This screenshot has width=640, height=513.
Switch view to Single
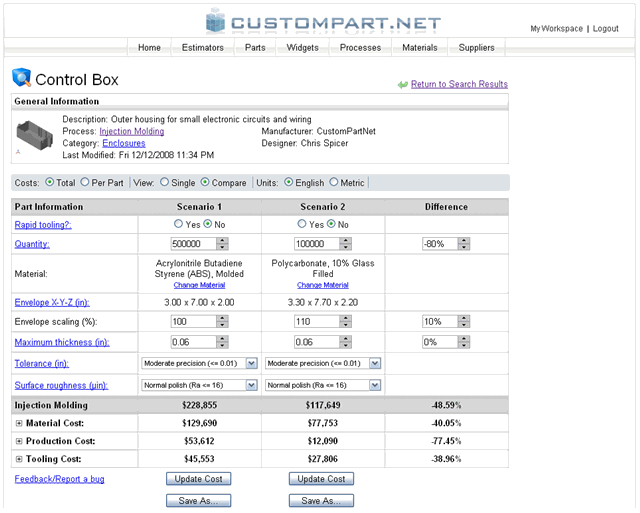(164, 182)
